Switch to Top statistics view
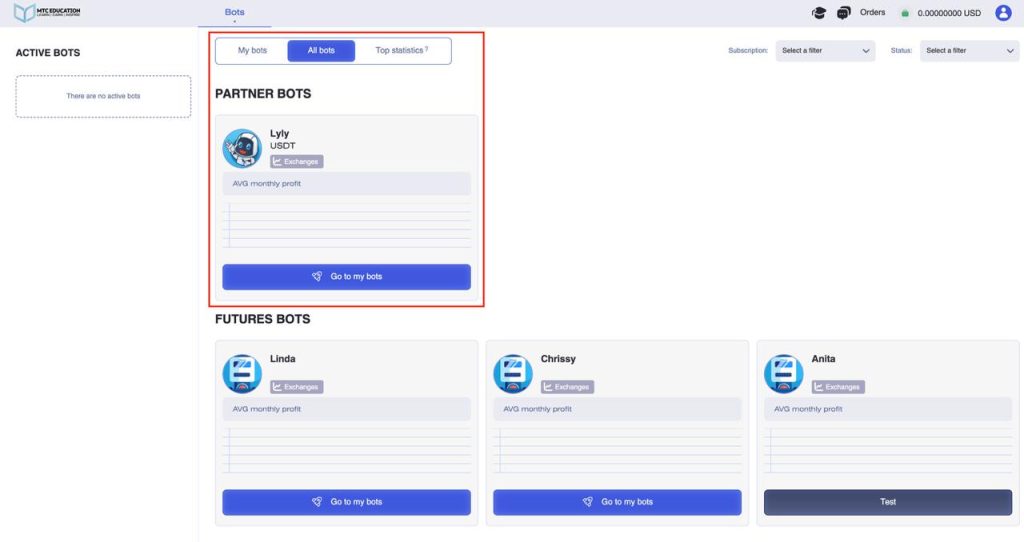1024x542 pixels. (x=401, y=51)
